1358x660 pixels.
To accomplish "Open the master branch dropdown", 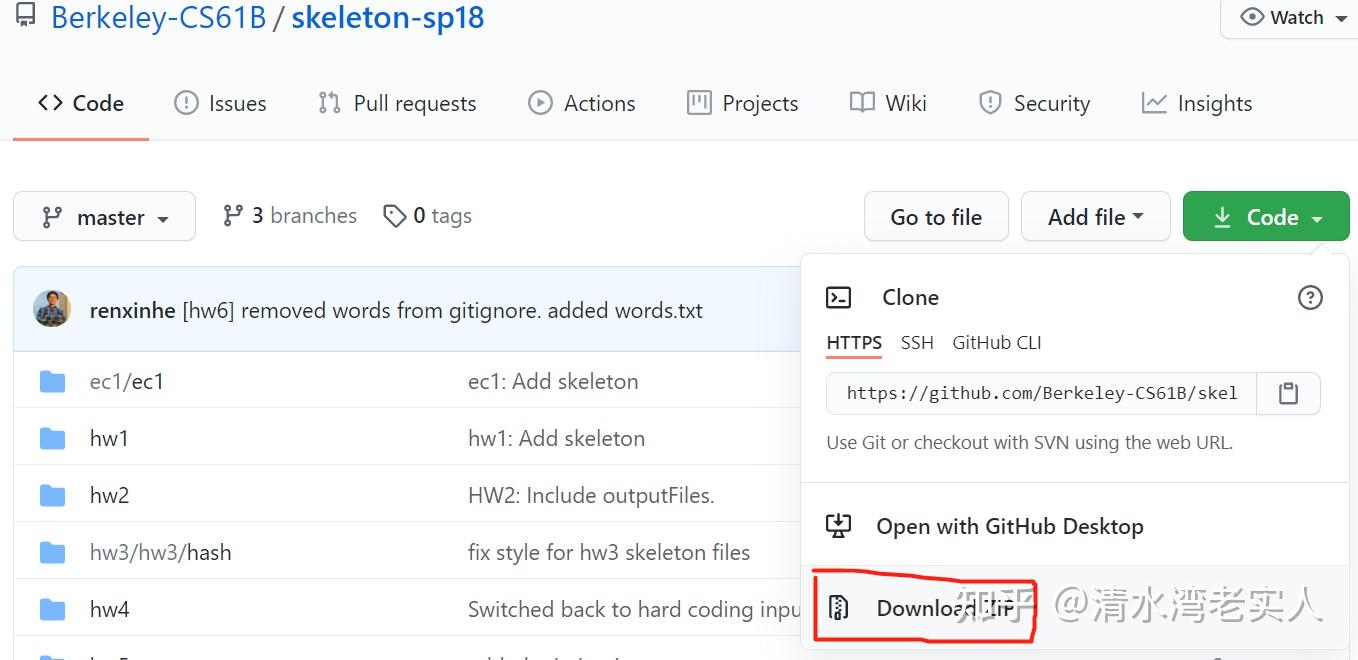I will (104, 217).
